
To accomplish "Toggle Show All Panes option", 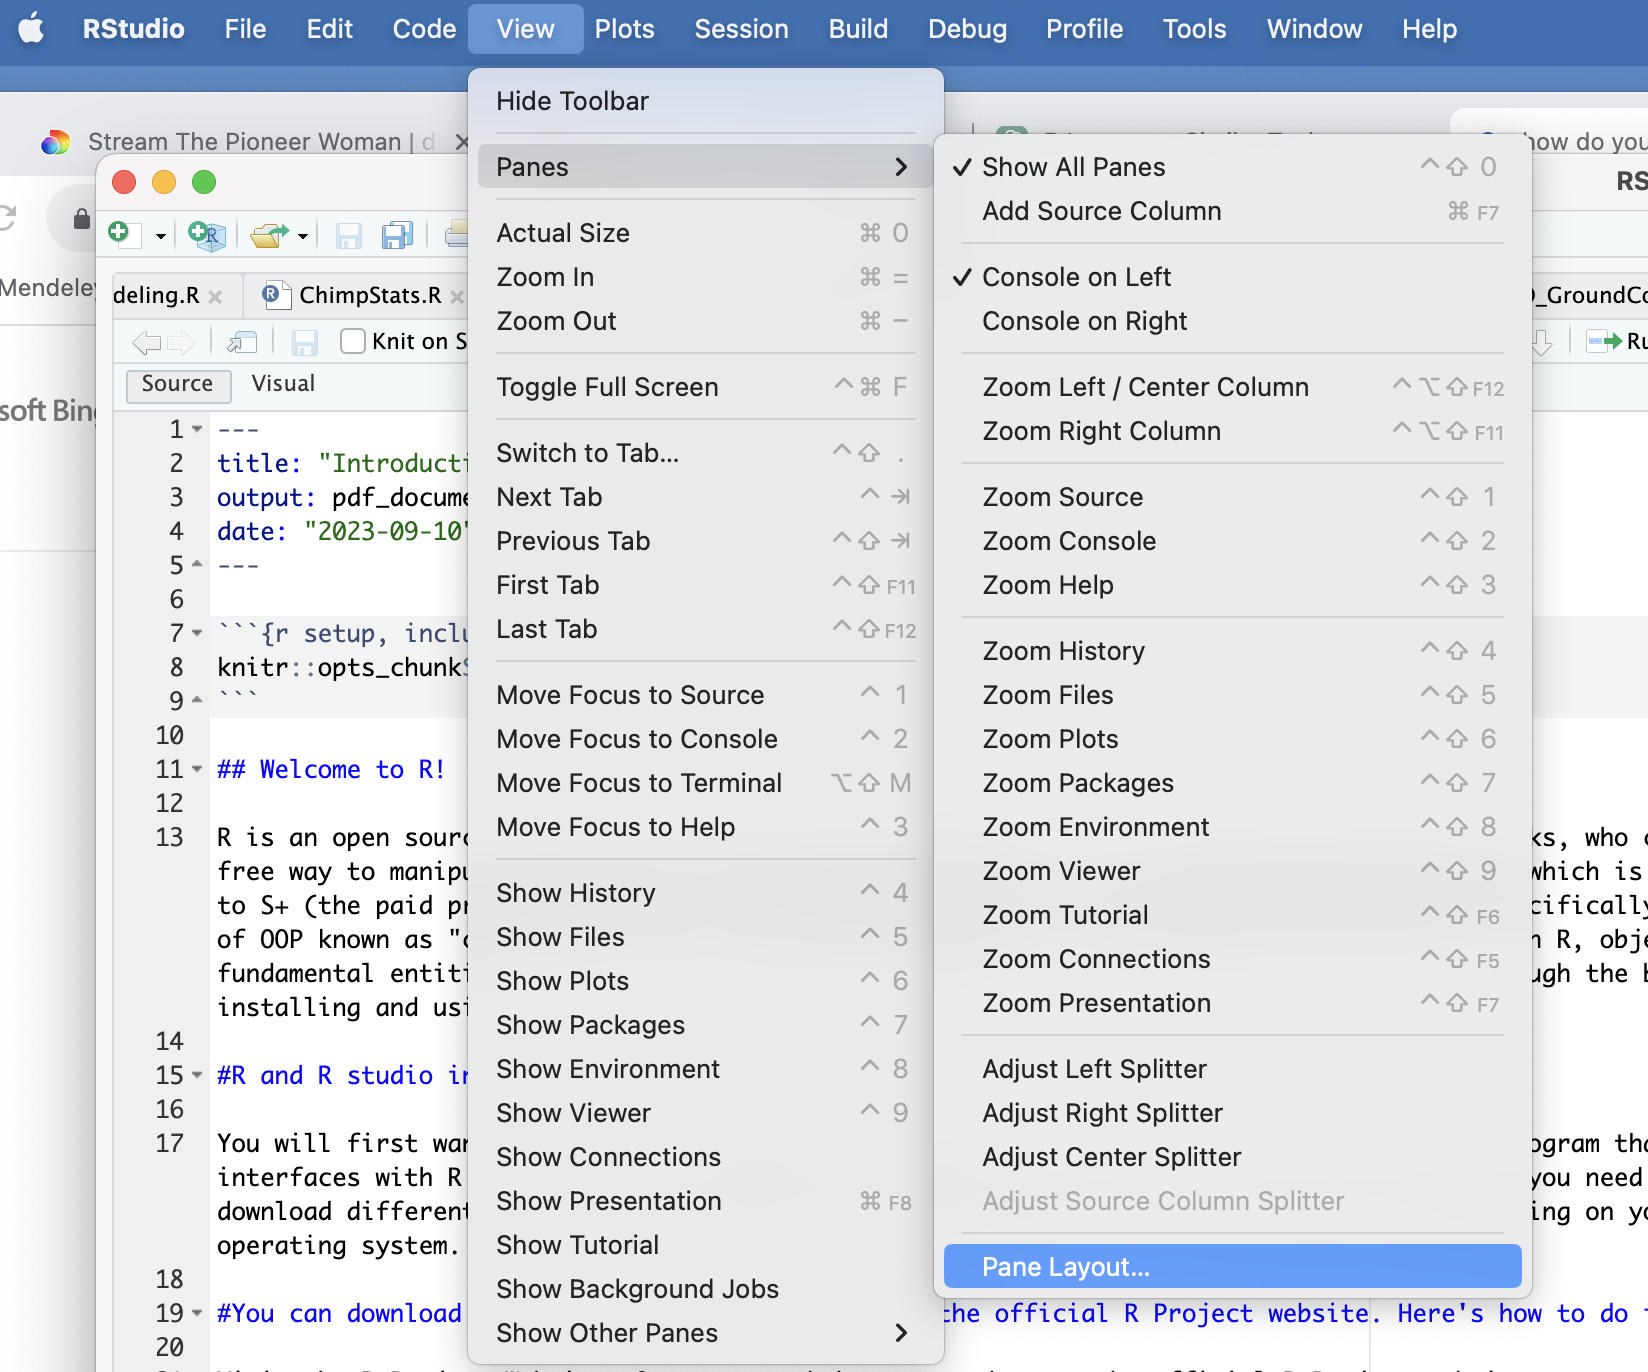I will click(x=1073, y=167).
